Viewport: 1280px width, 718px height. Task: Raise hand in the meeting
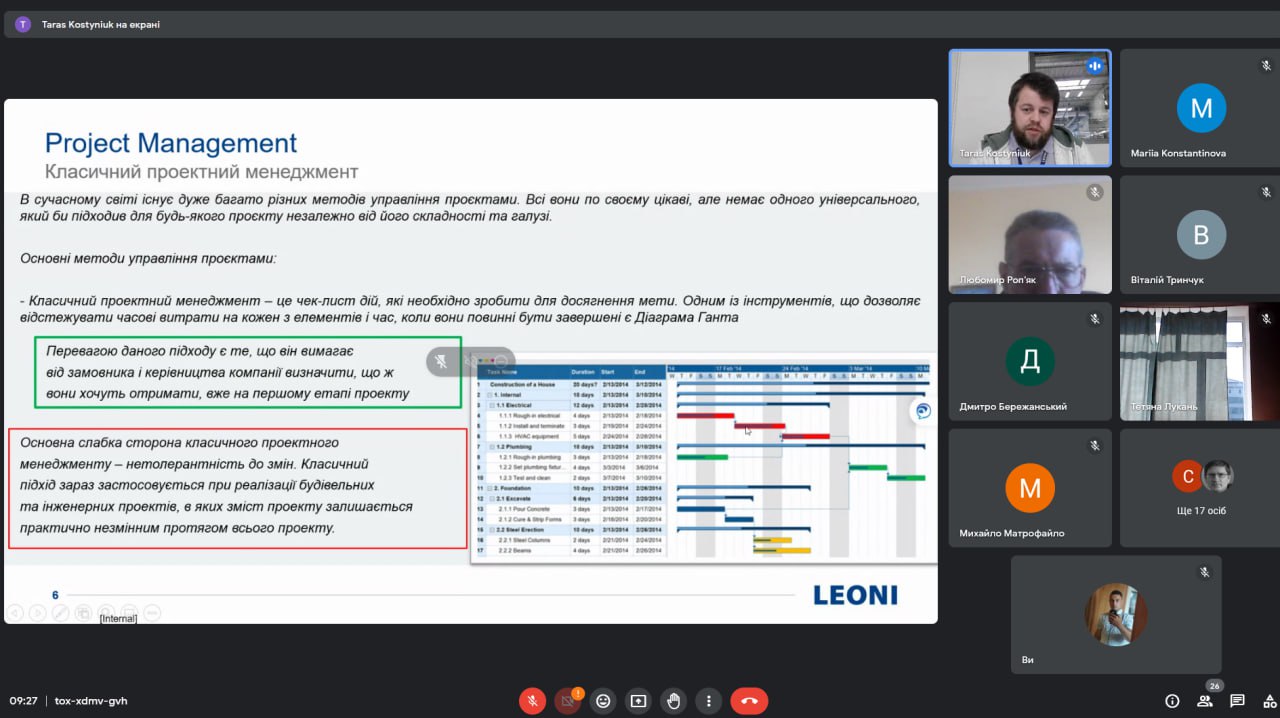[x=674, y=701]
